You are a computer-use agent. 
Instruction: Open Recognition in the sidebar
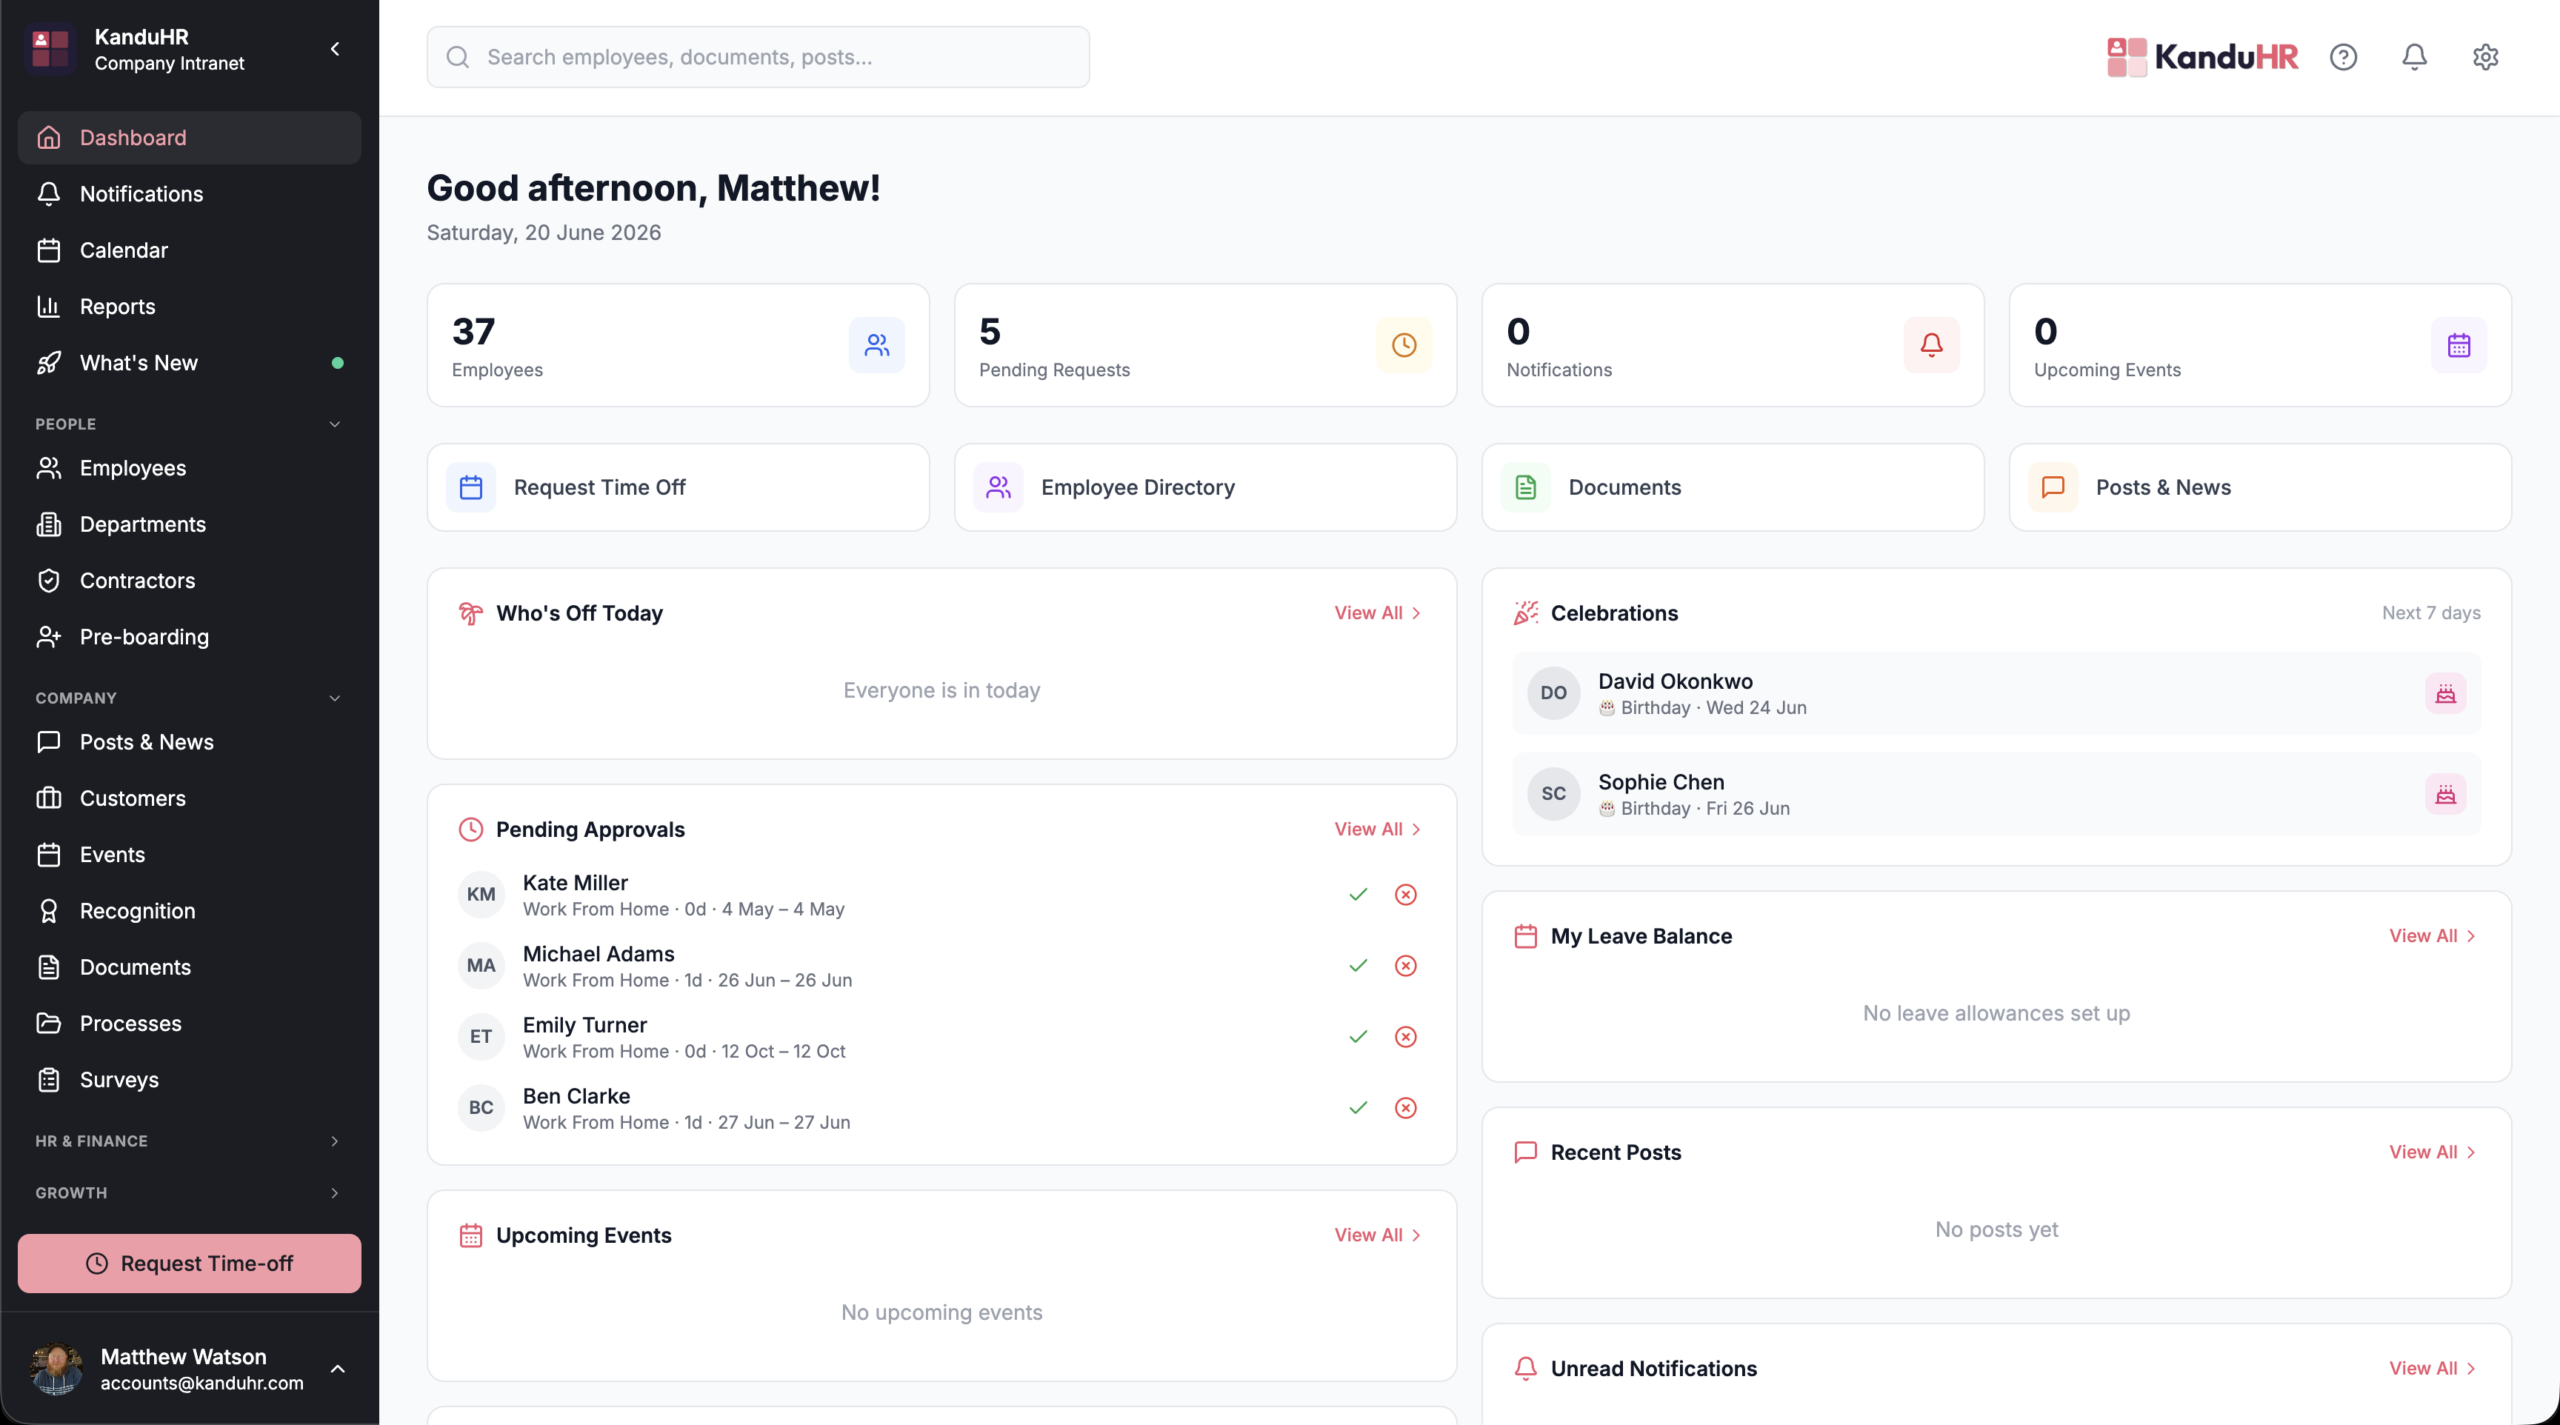[x=189, y=911]
